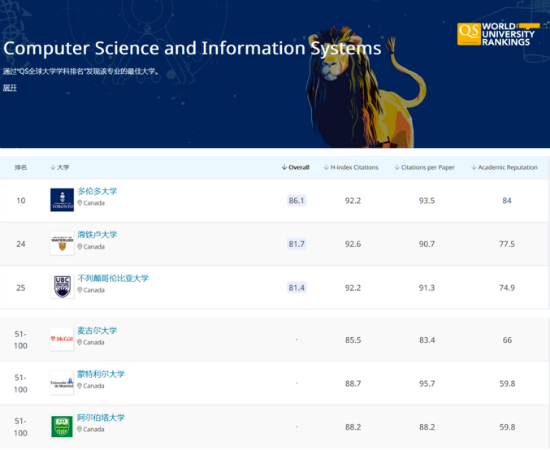Click Canada location under 蒙特利尔大学
Viewport: 550px width, 450px height.
tap(91, 386)
